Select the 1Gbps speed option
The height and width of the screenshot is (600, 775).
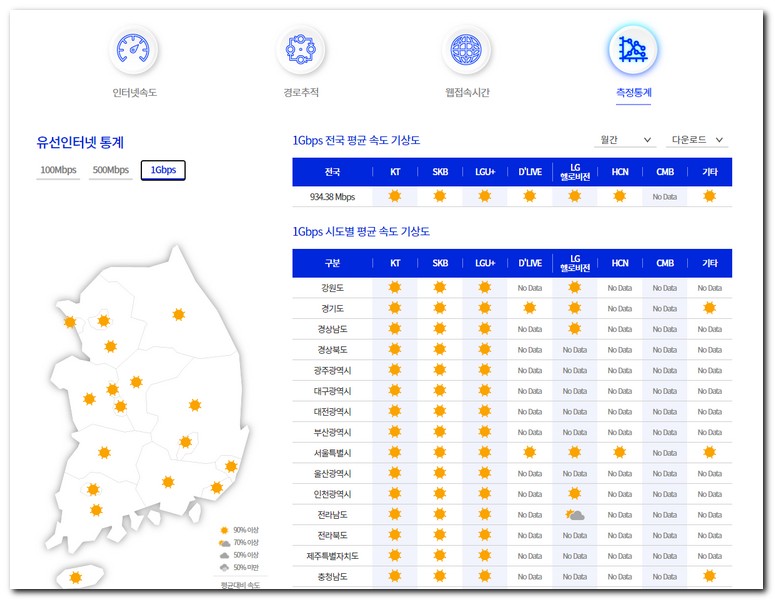click(163, 170)
